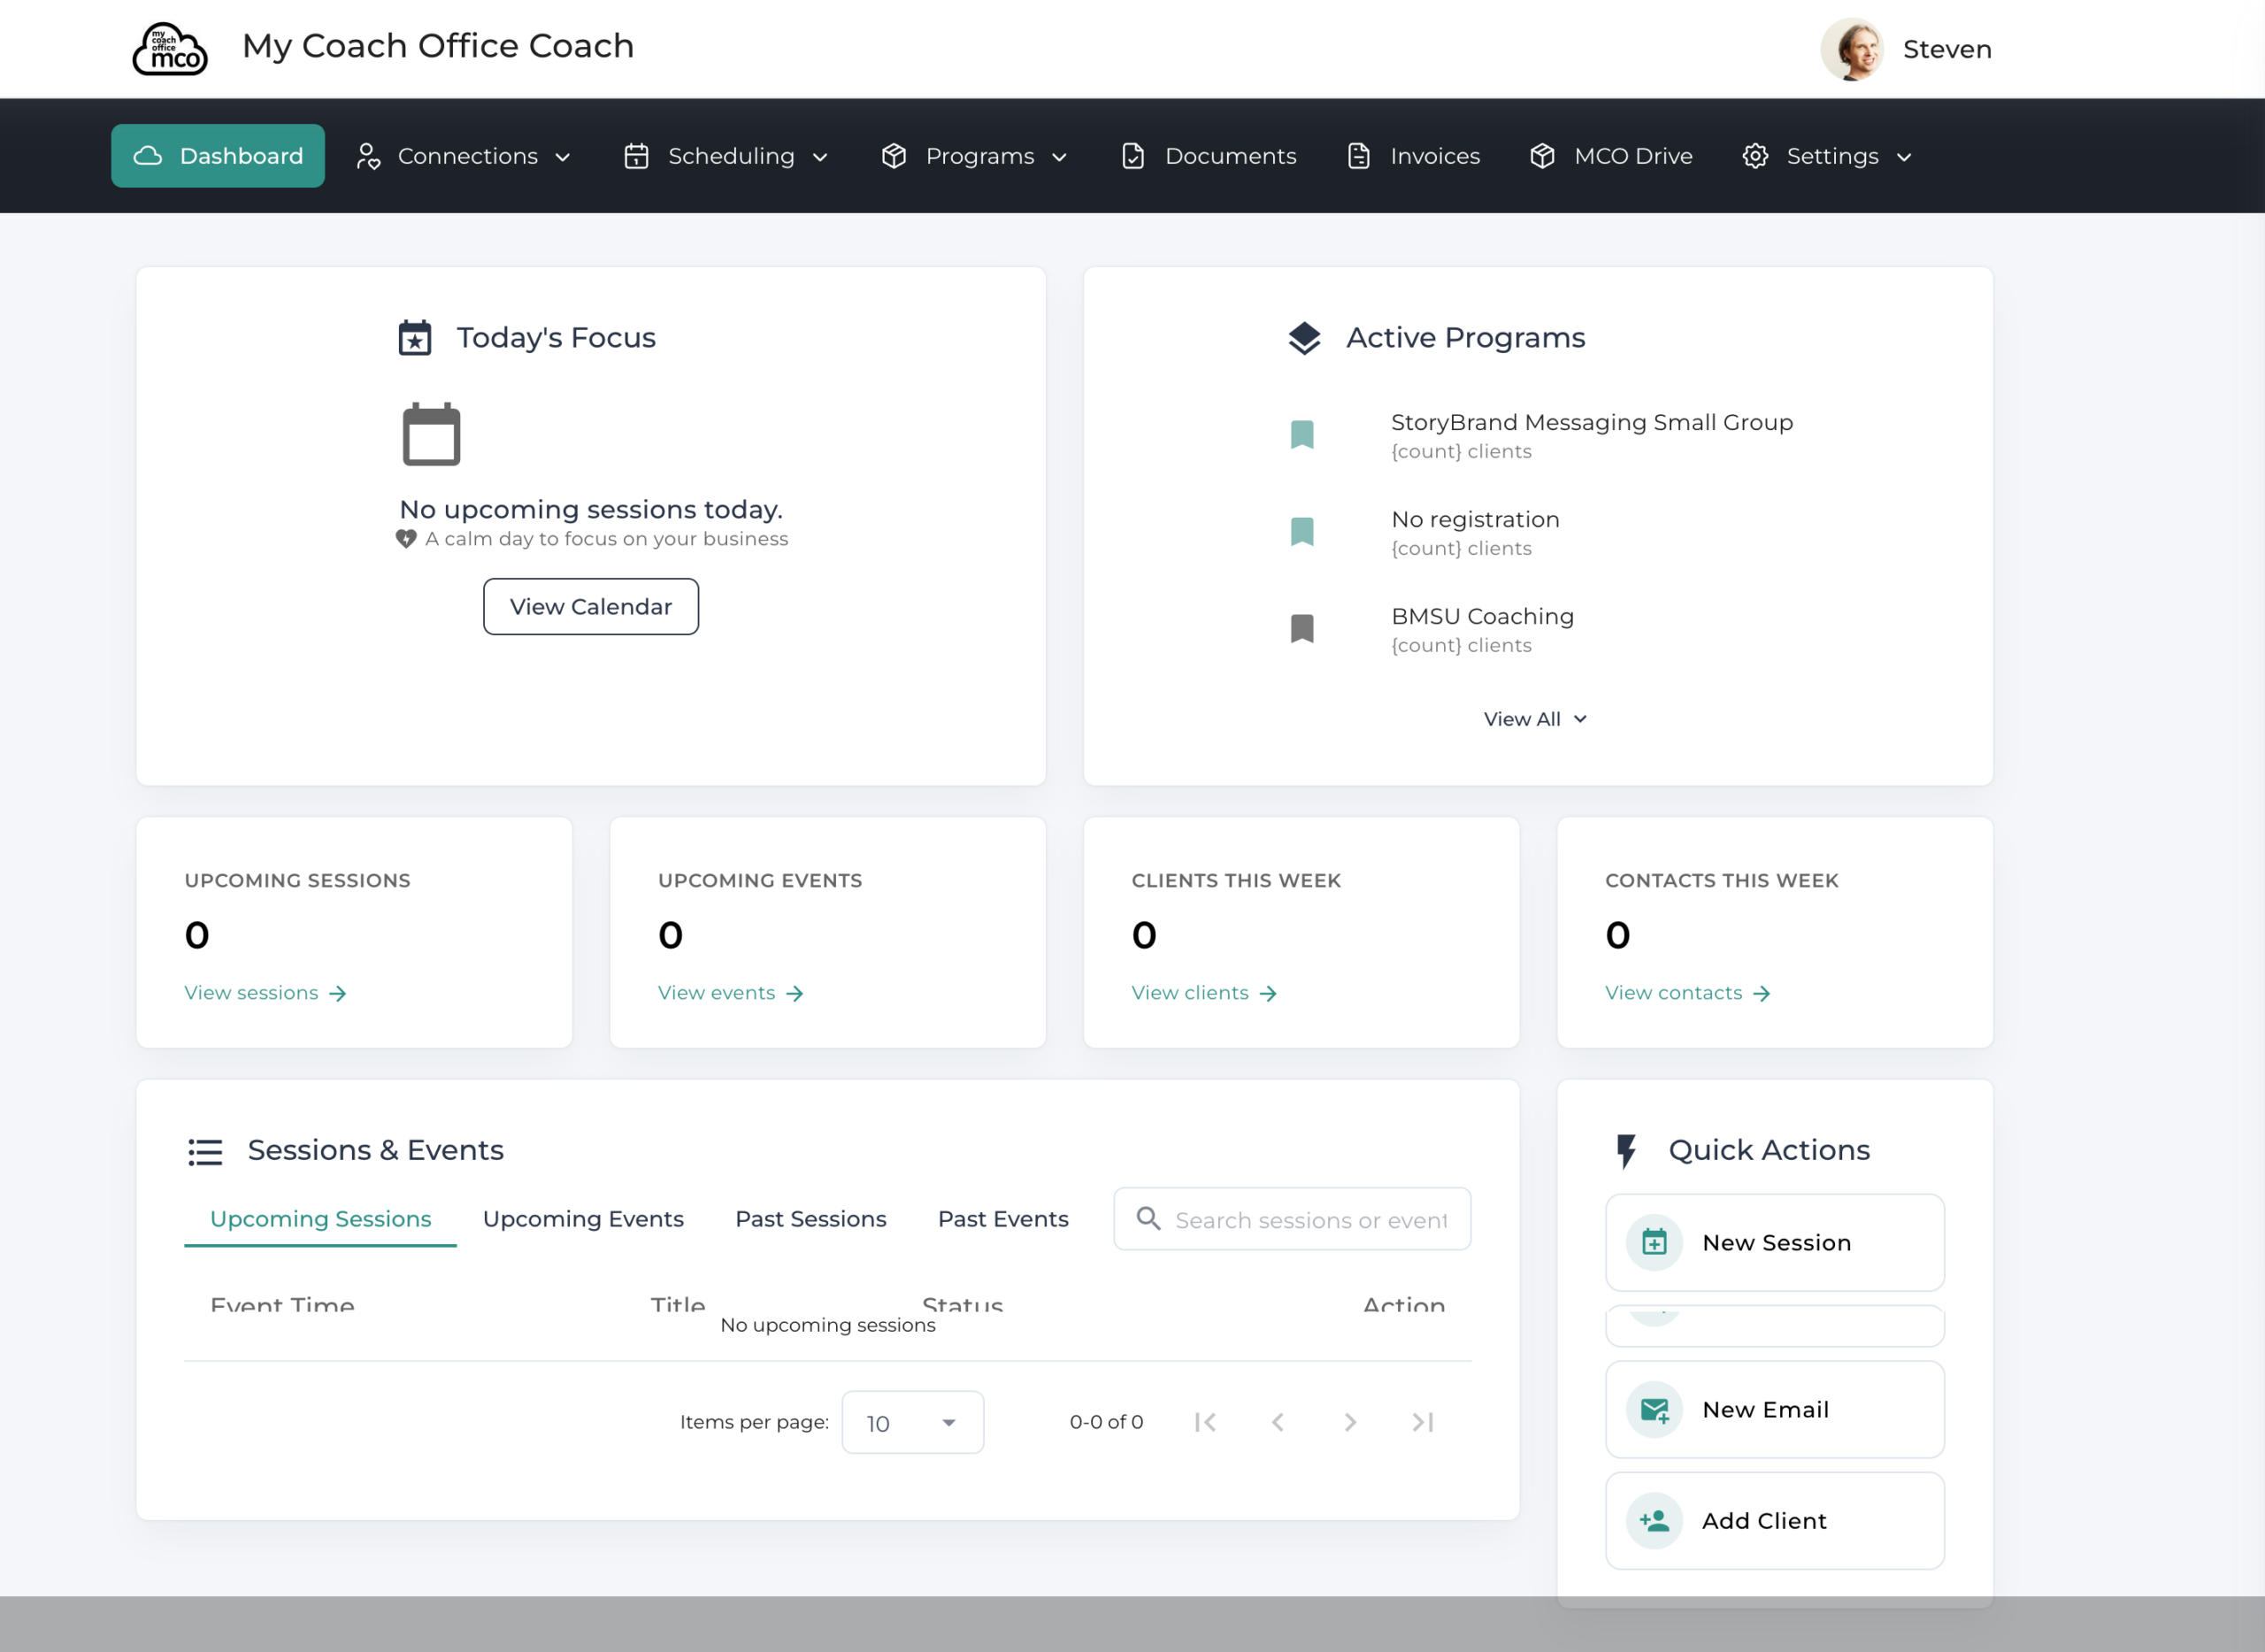Click the Connections person-heart icon
Viewport: 2265px width, 1652px height.
369,156
